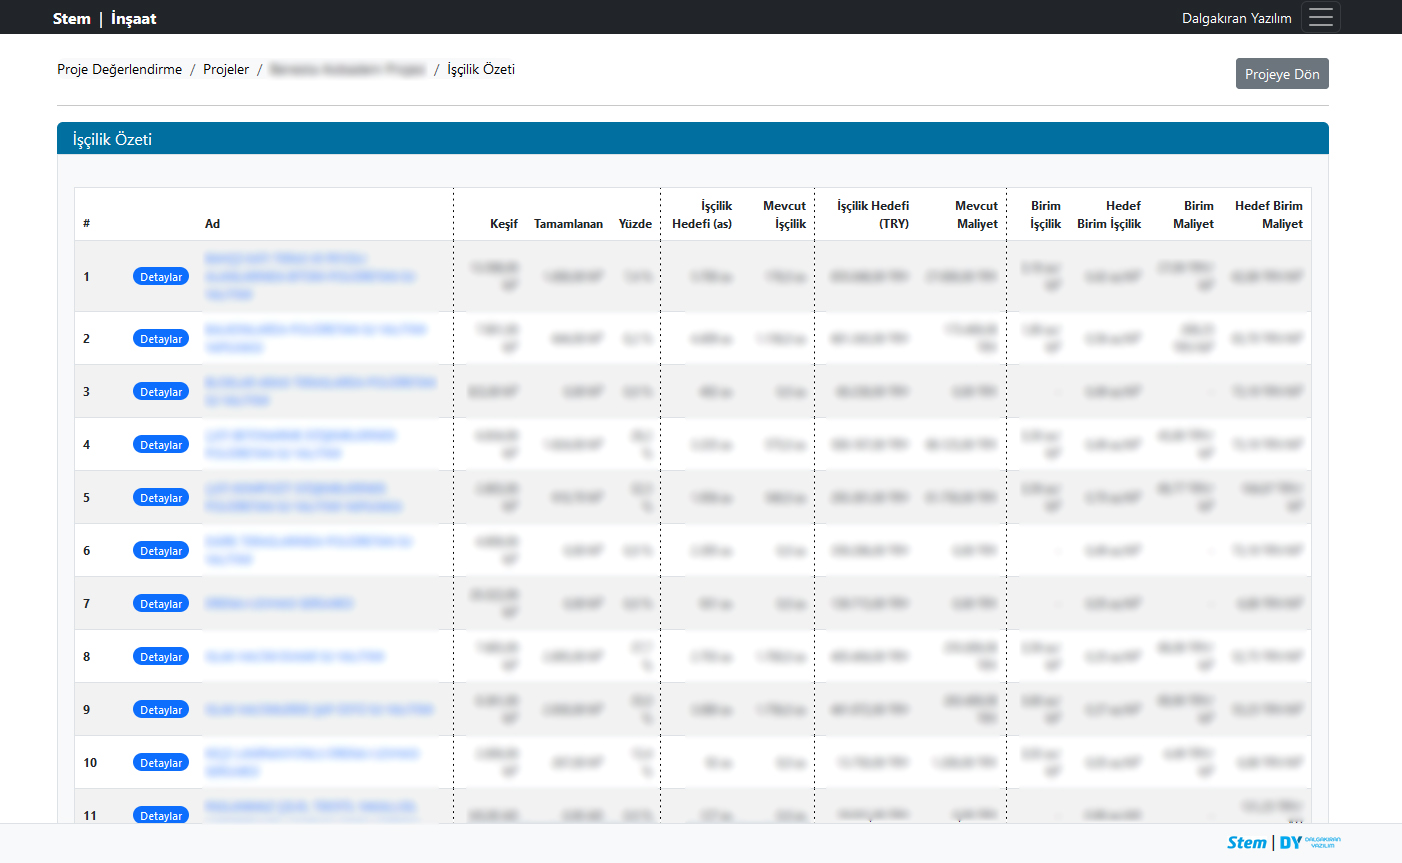Viewport: 1402px width, 863px height.
Task: Click Dalgakıran Yazılım in top bar
Action: tap(1236, 18)
